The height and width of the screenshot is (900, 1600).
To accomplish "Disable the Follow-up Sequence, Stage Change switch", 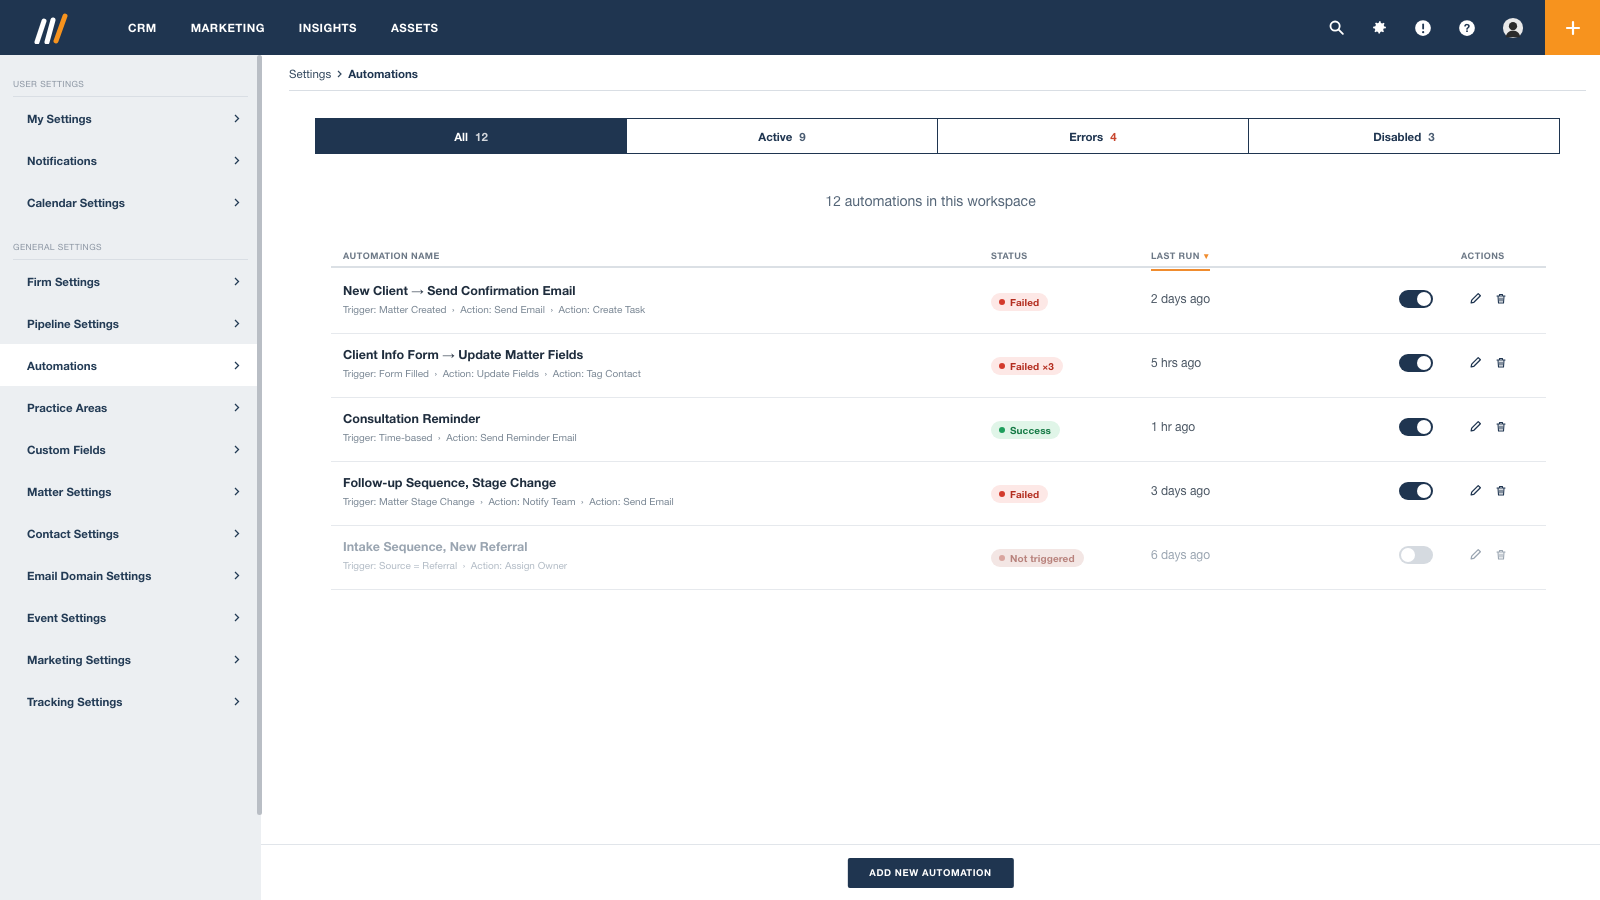I will tap(1416, 491).
